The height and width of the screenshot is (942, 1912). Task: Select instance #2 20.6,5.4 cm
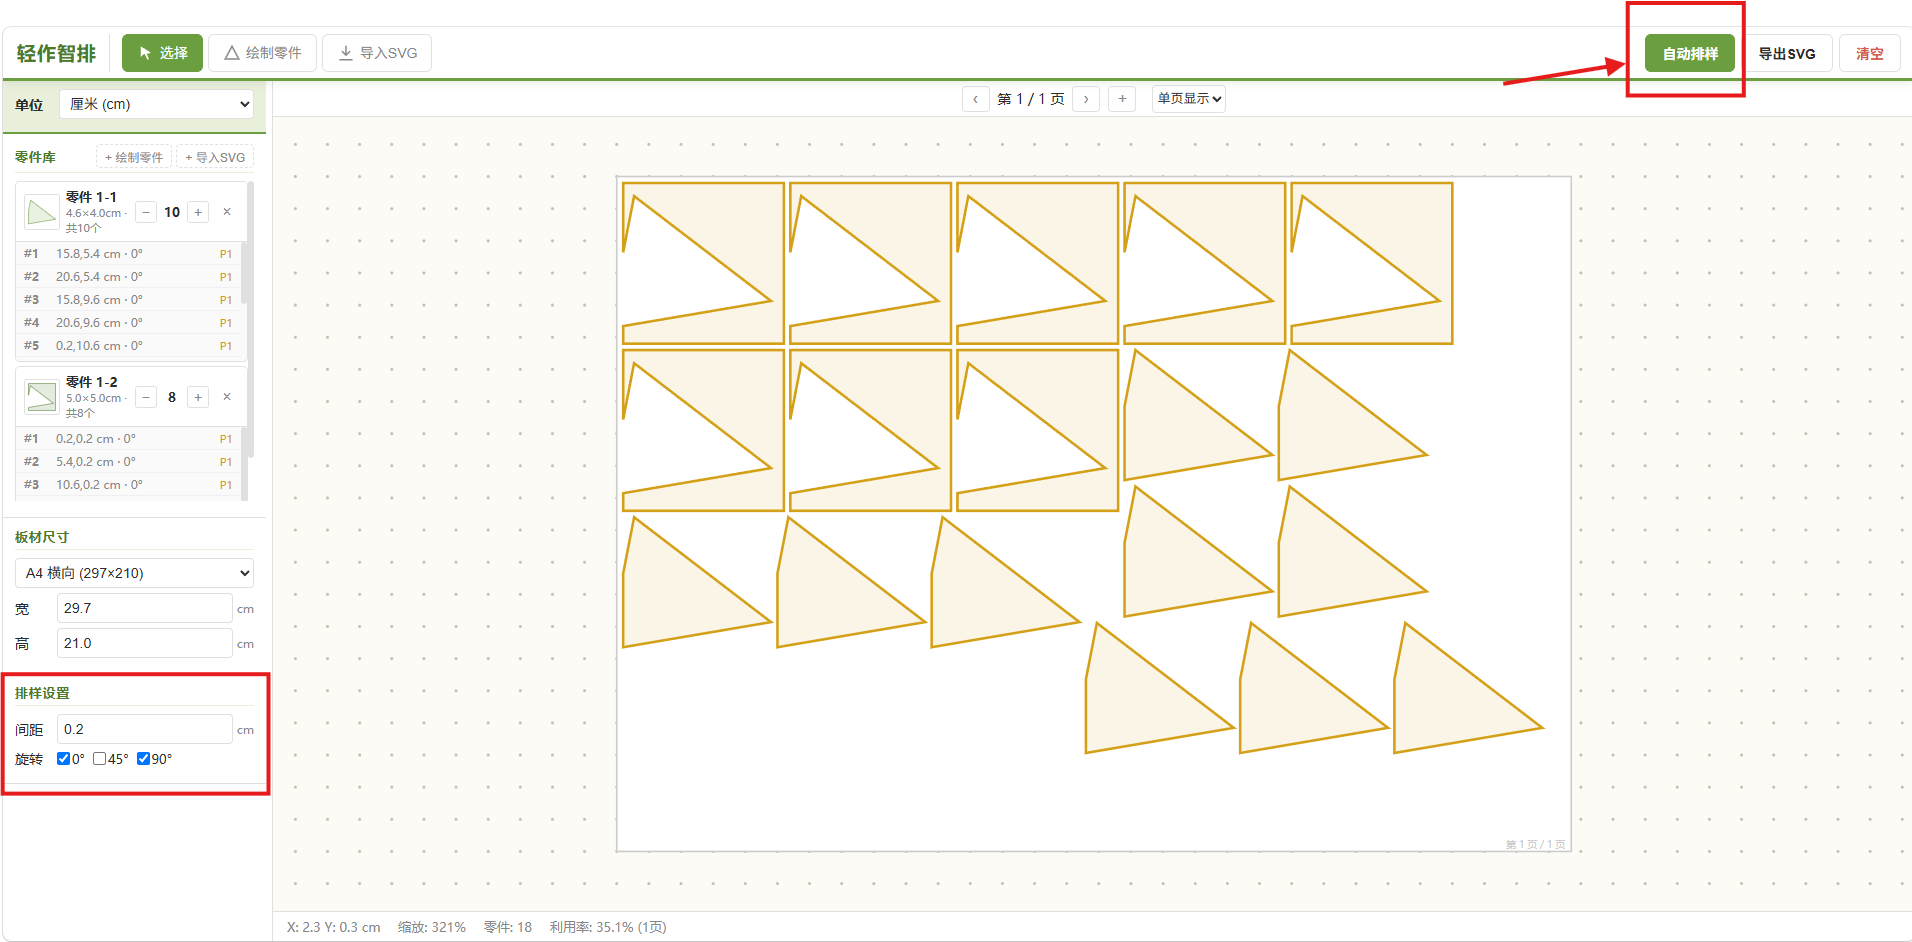pos(128,277)
